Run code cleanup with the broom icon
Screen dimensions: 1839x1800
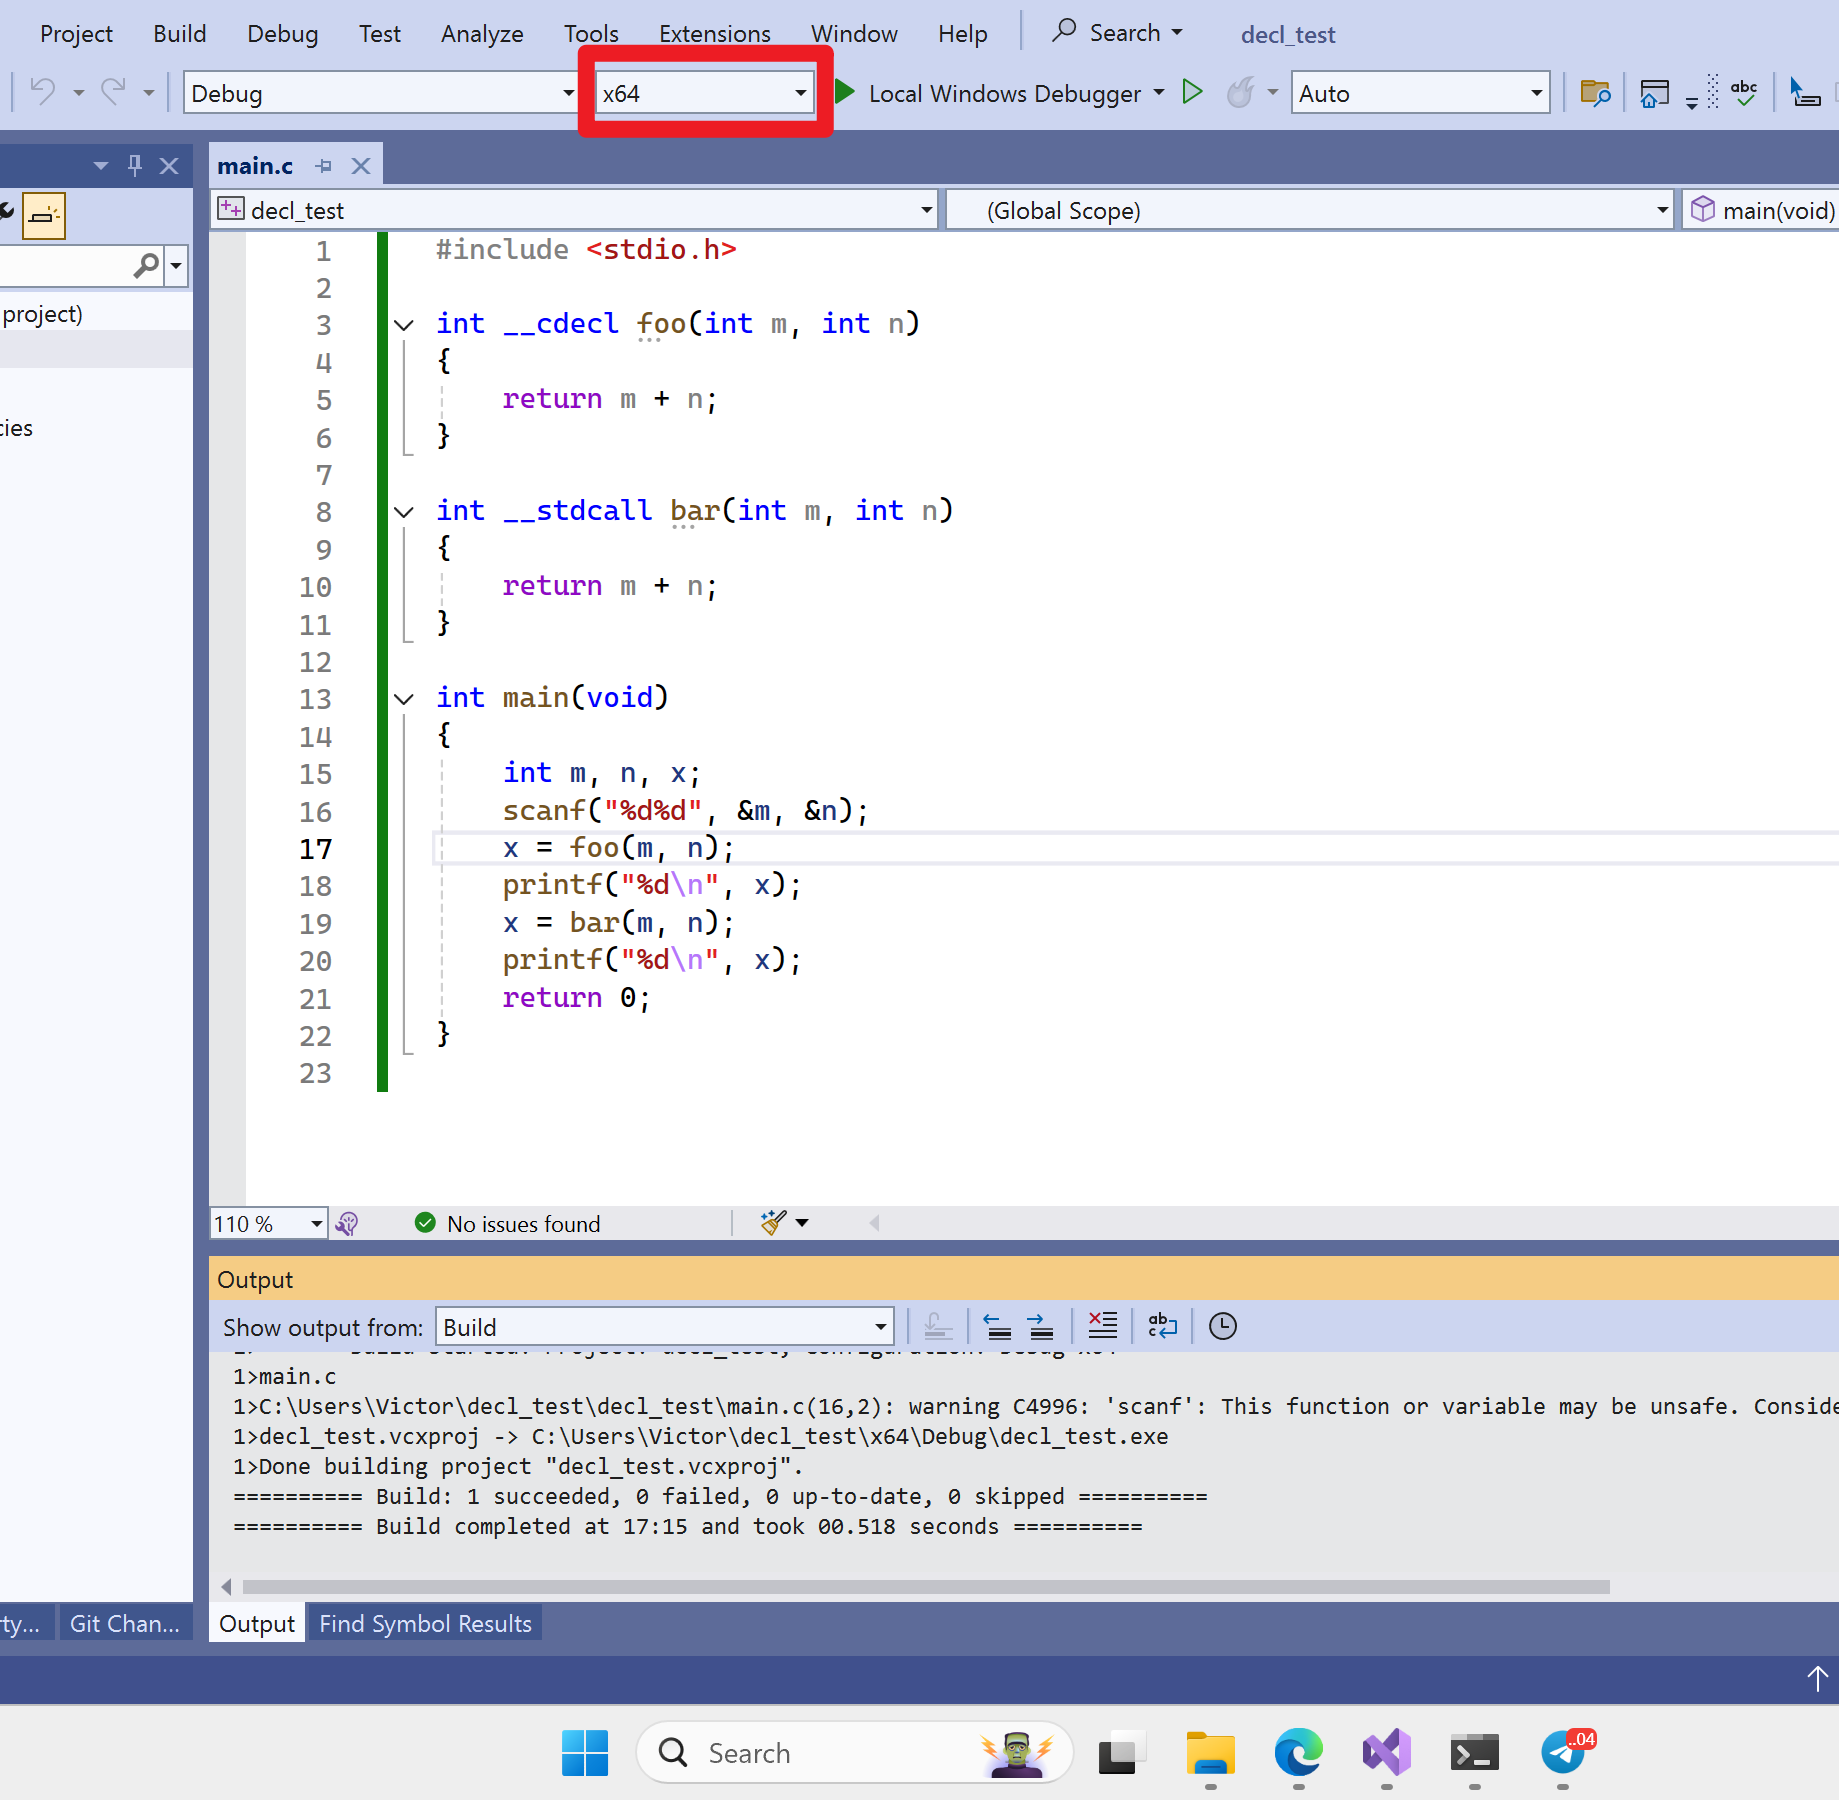click(x=773, y=1223)
